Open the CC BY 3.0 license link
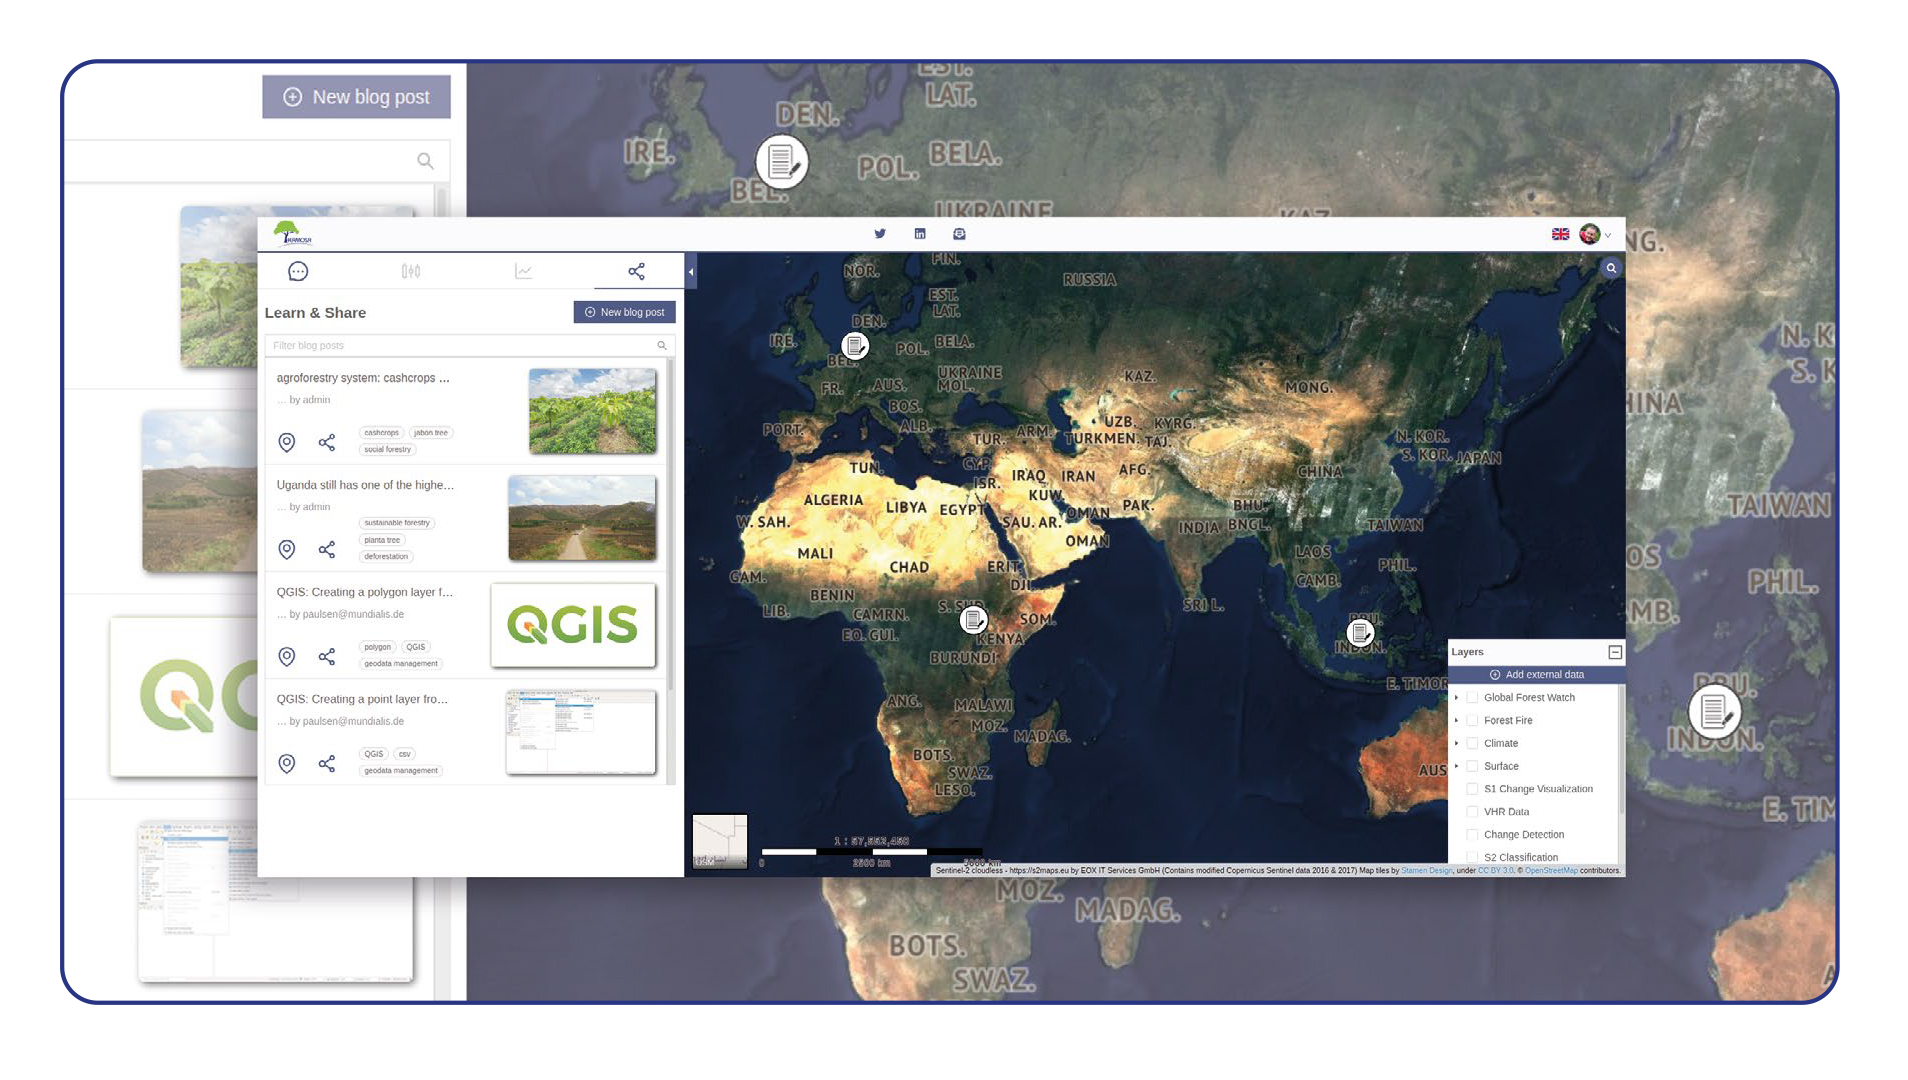Viewport: 1908px width, 1080px height. click(x=1495, y=871)
